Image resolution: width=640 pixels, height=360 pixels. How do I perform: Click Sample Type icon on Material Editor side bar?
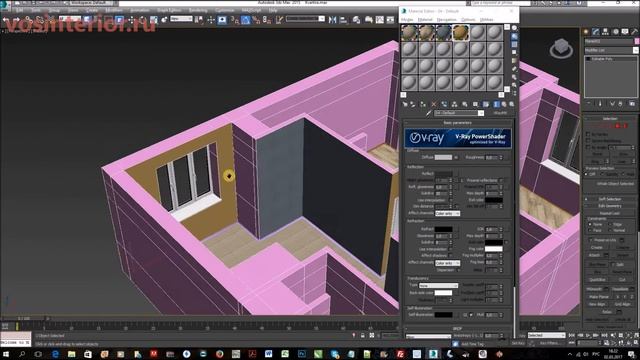click(x=514, y=28)
